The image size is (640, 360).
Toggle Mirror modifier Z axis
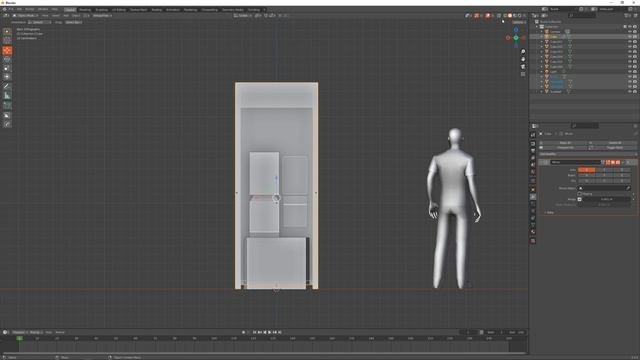621,170
